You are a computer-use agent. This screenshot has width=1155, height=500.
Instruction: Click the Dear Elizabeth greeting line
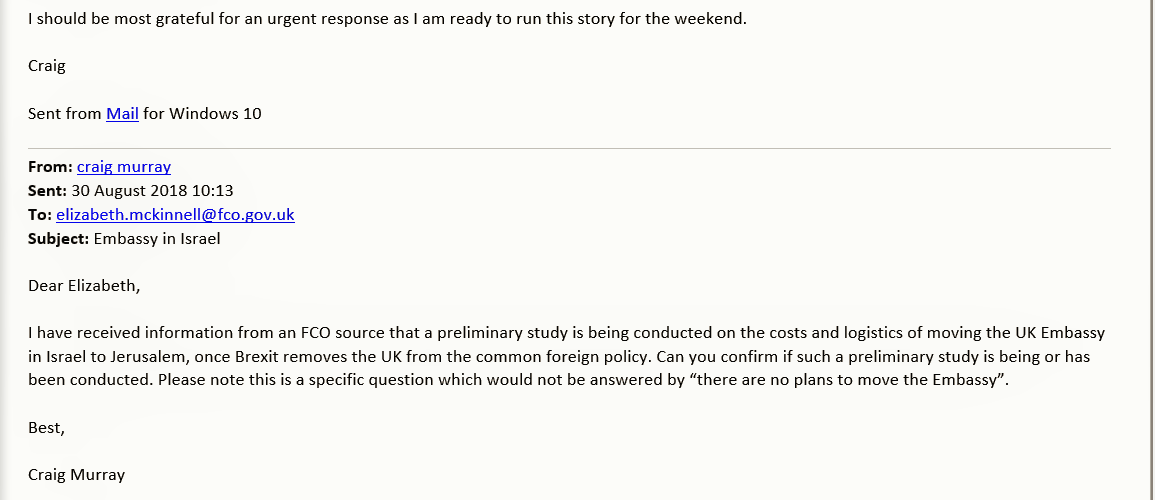(x=85, y=286)
